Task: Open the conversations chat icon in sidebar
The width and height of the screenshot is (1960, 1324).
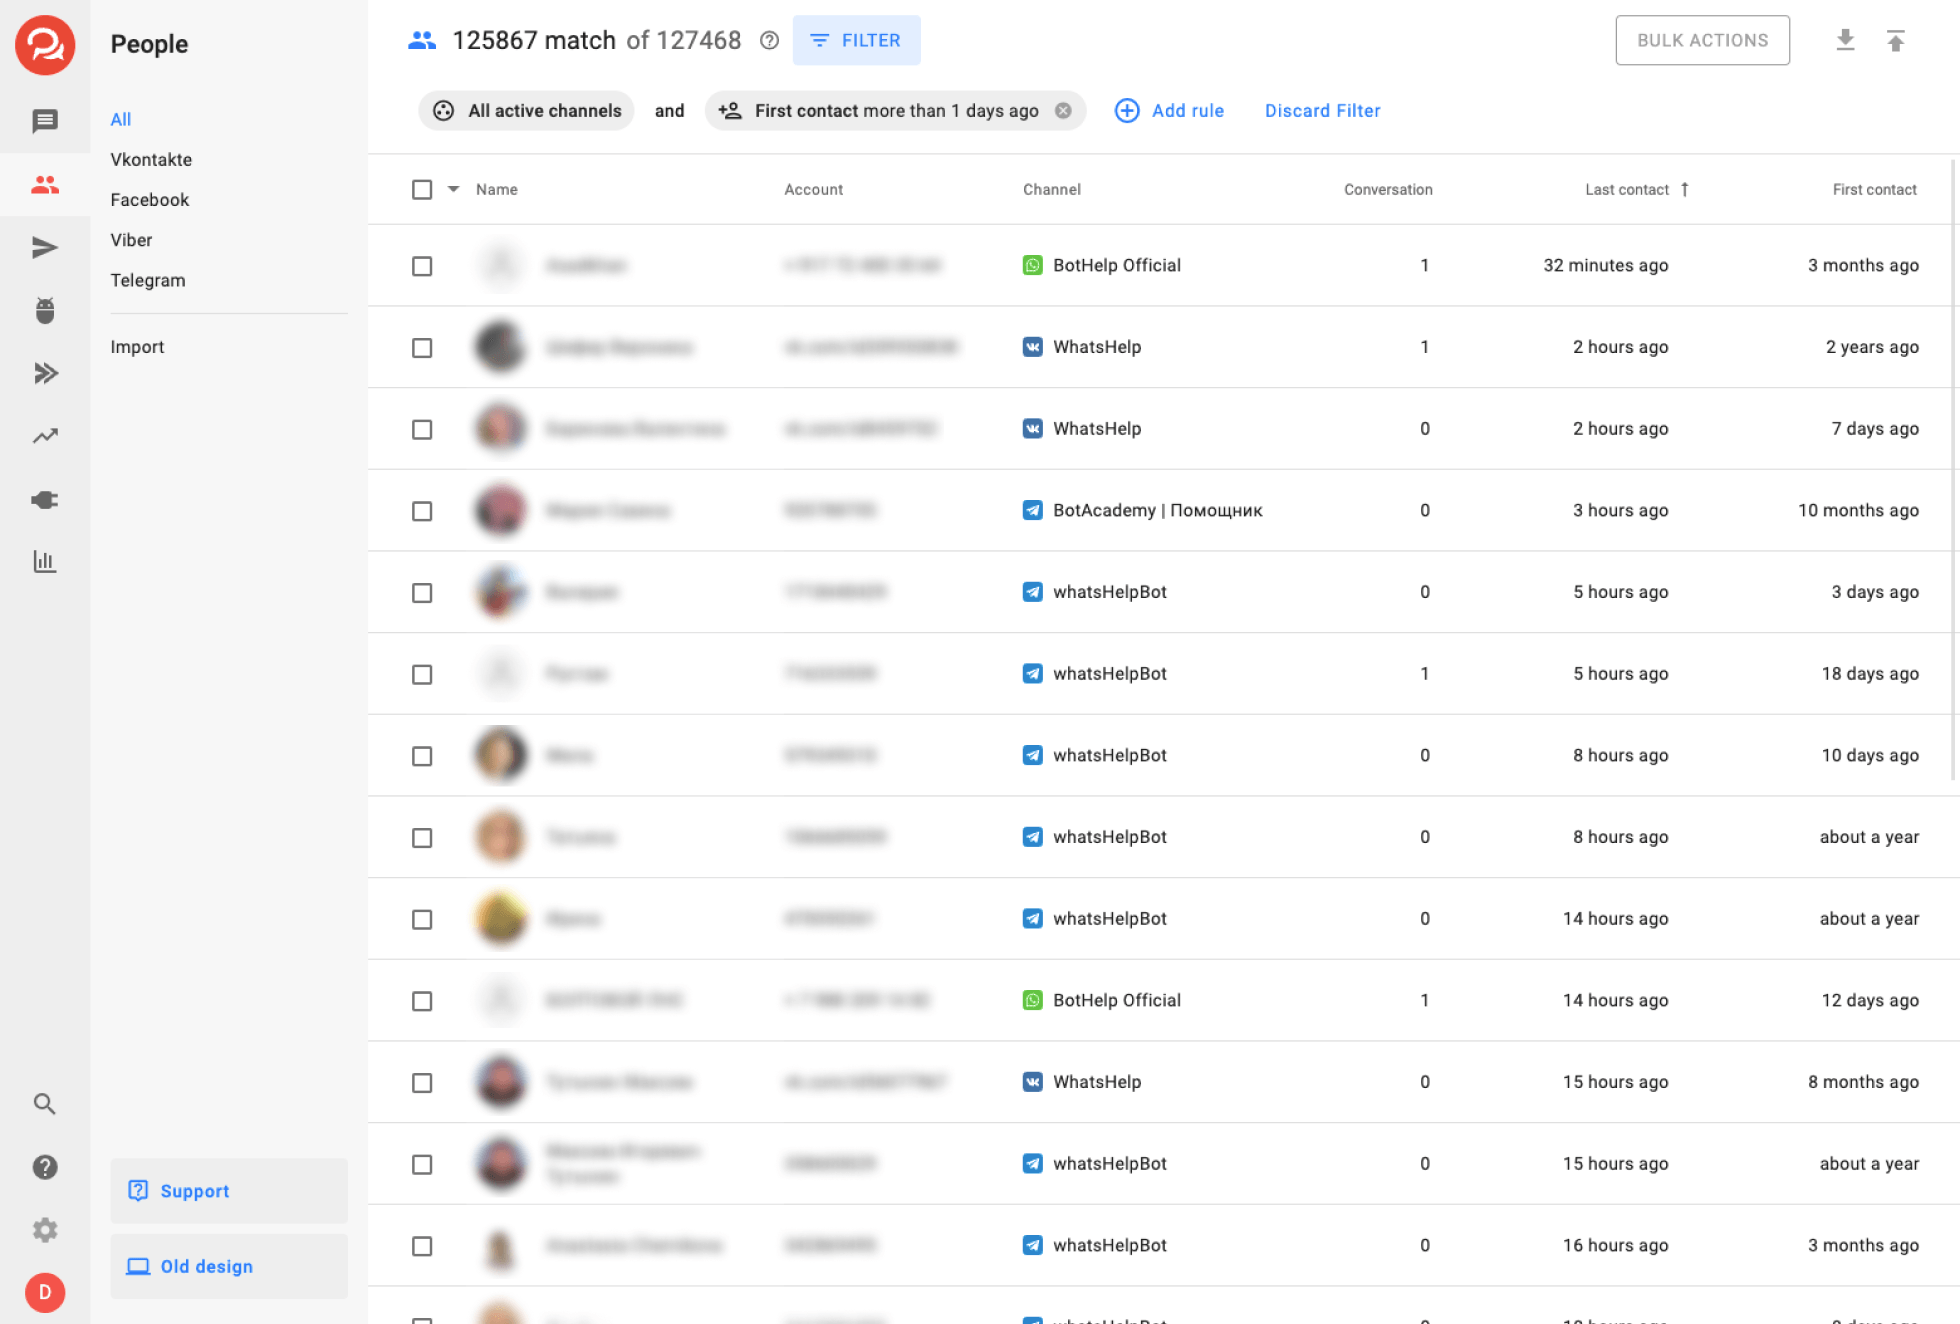Action: [45, 121]
